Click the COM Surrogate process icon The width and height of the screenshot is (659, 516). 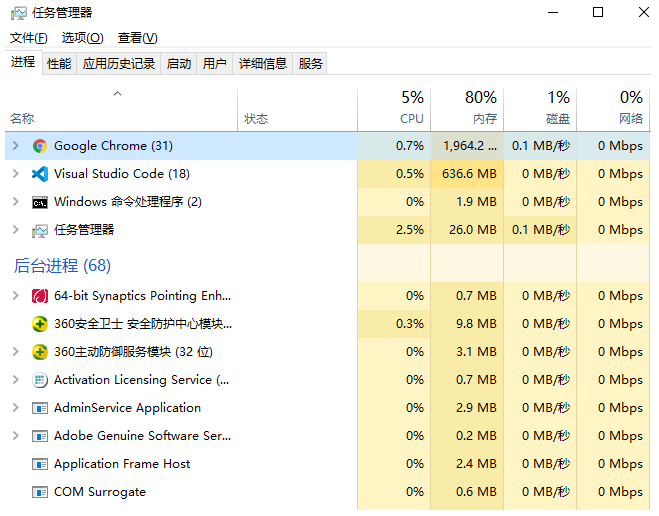point(40,492)
